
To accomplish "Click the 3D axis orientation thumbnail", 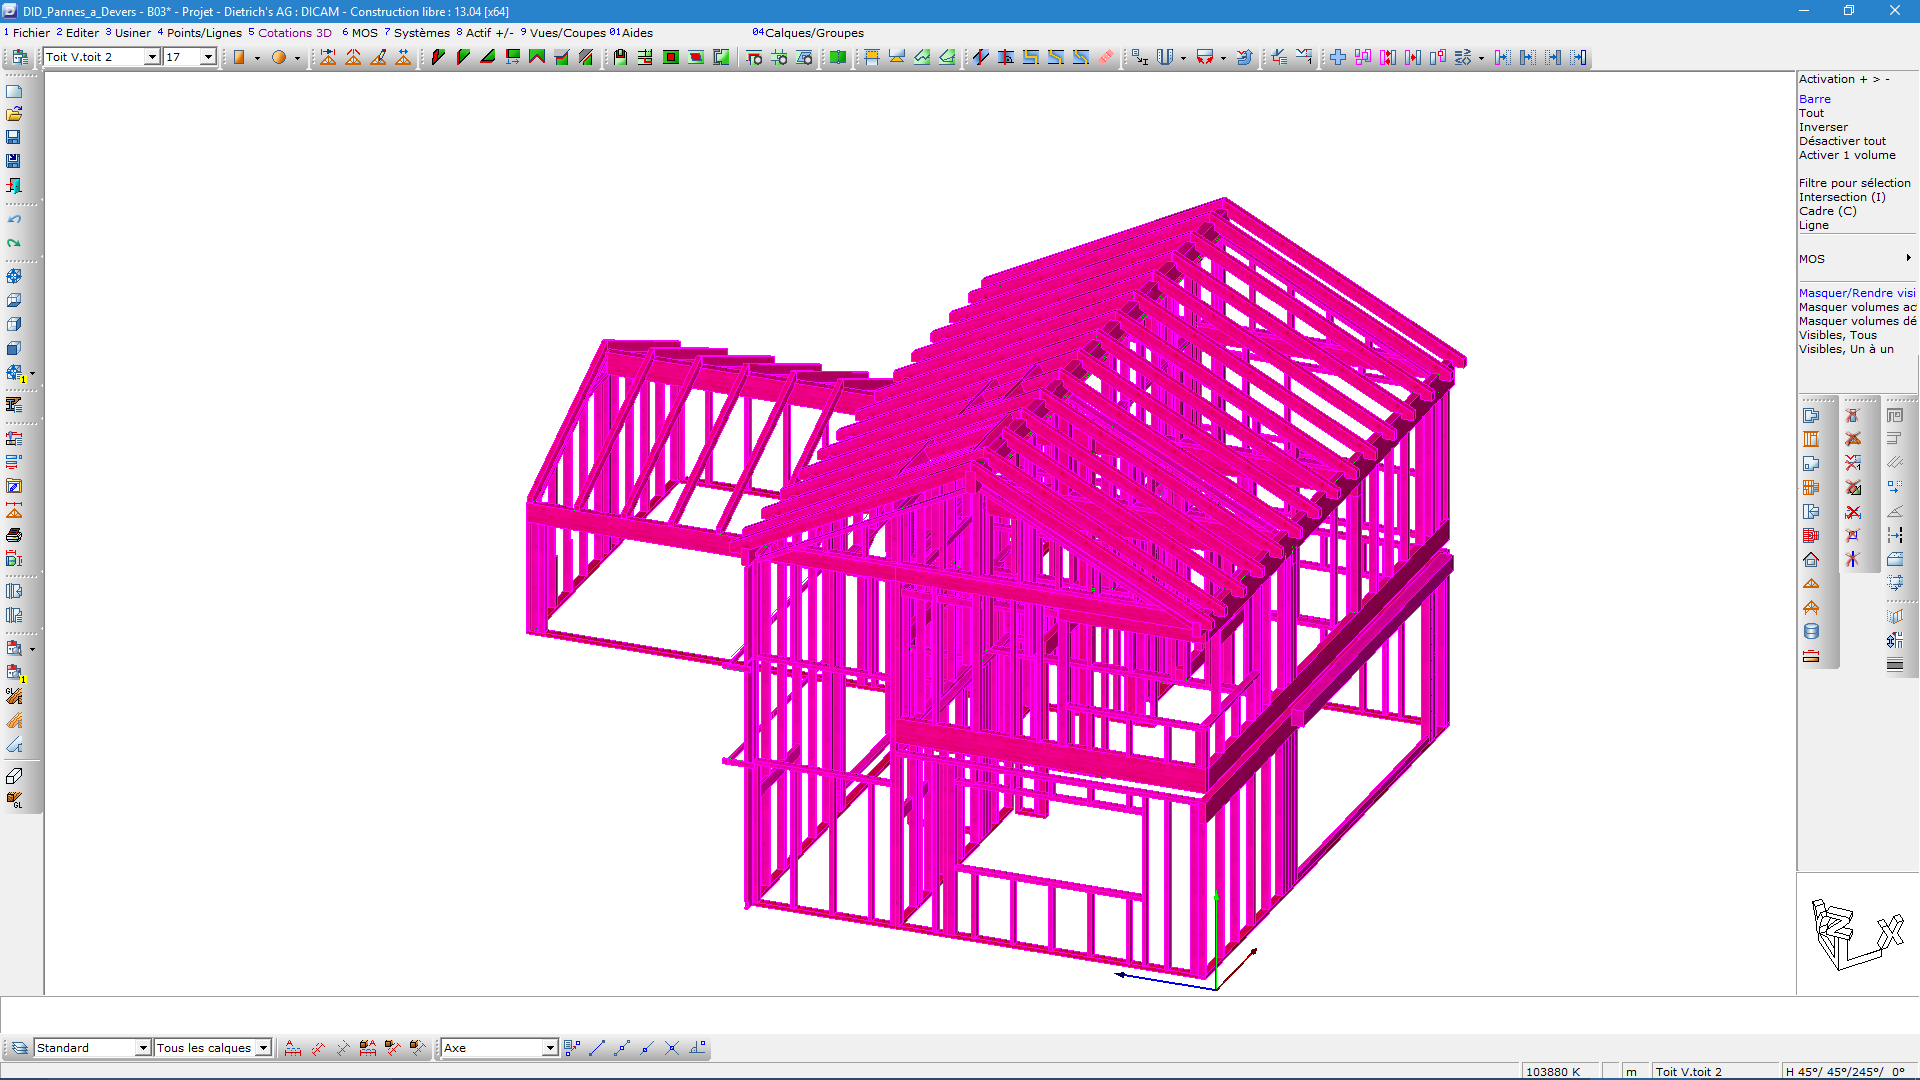I will pyautogui.click(x=1856, y=934).
